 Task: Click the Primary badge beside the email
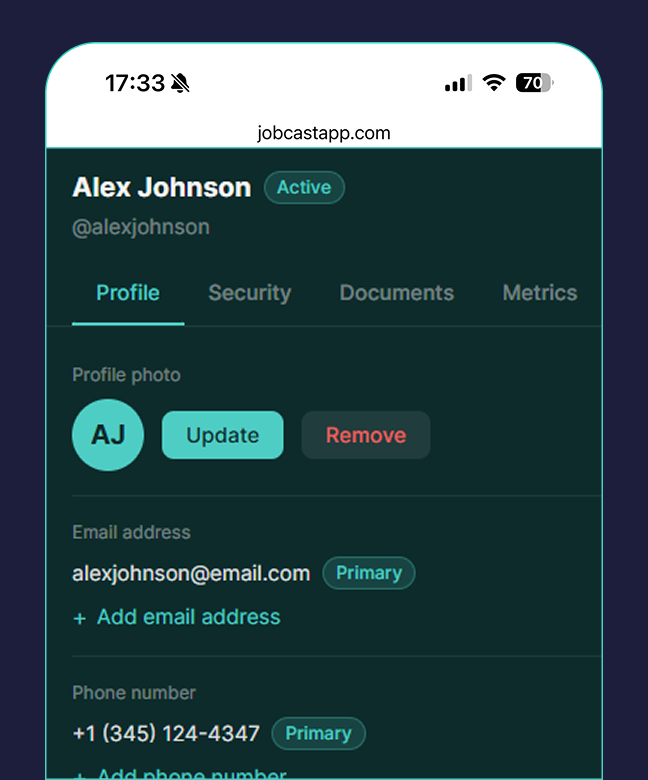tap(369, 573)
